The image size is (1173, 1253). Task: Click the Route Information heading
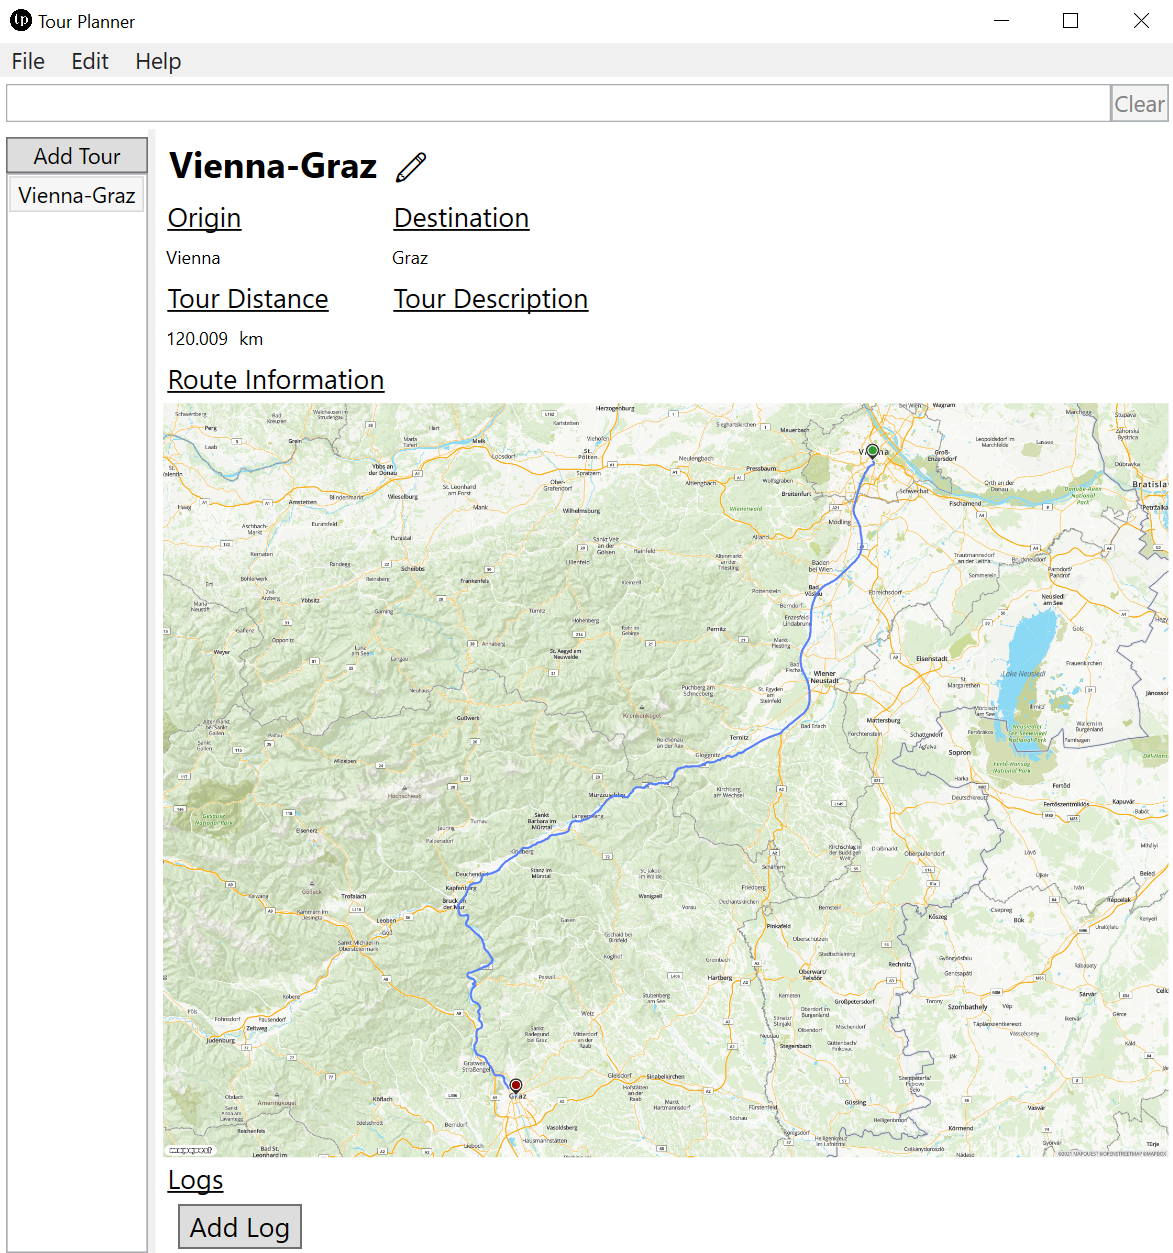point(276,380)
